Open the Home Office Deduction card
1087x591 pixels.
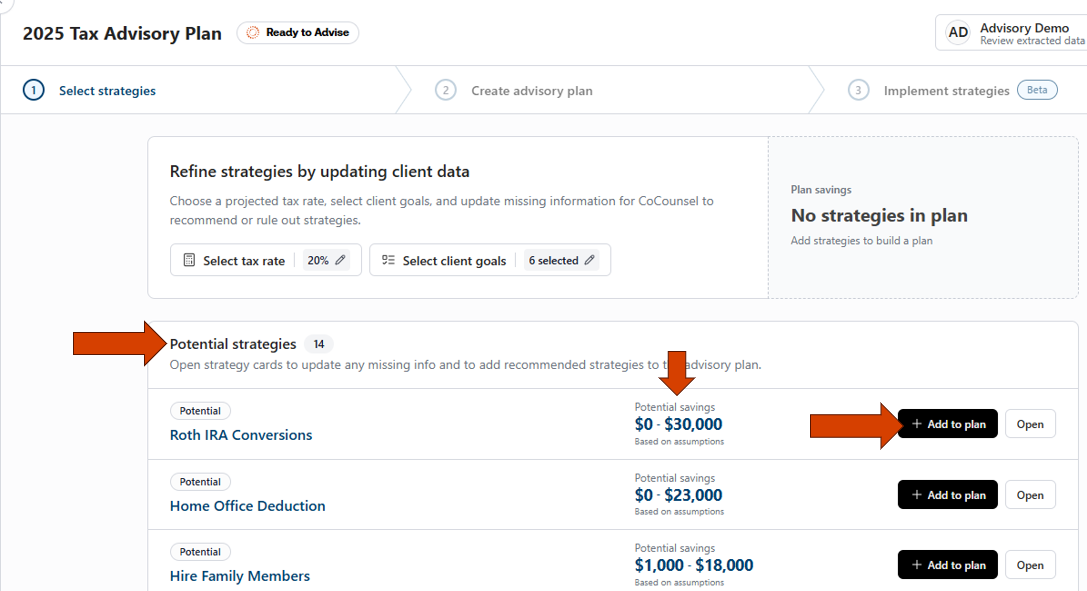click(x=1030, y=495)
